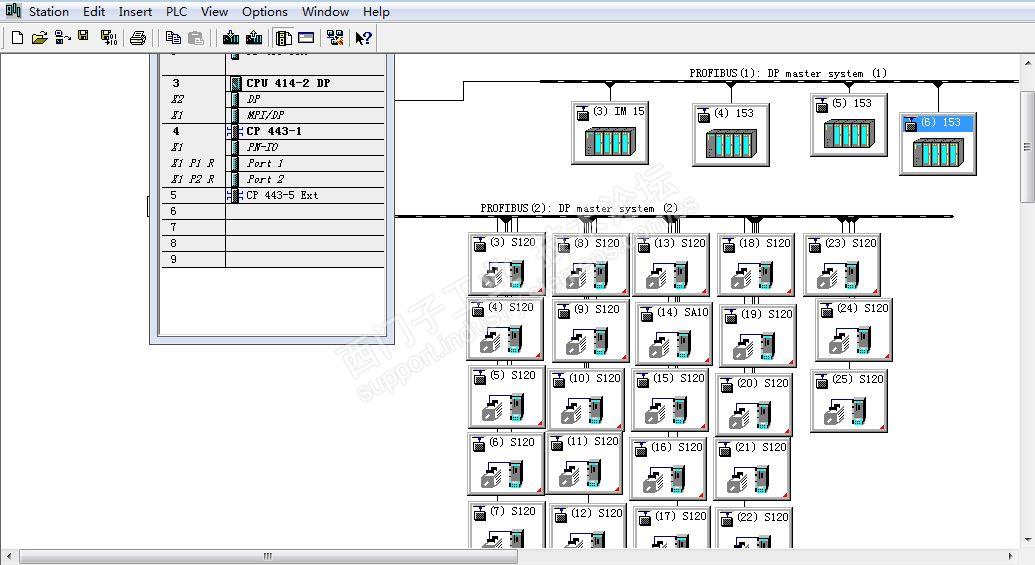Select the (6) 153 station on PROFIBUS(1)
Viewport: 1035px width, 565px height.
(938, 144)
